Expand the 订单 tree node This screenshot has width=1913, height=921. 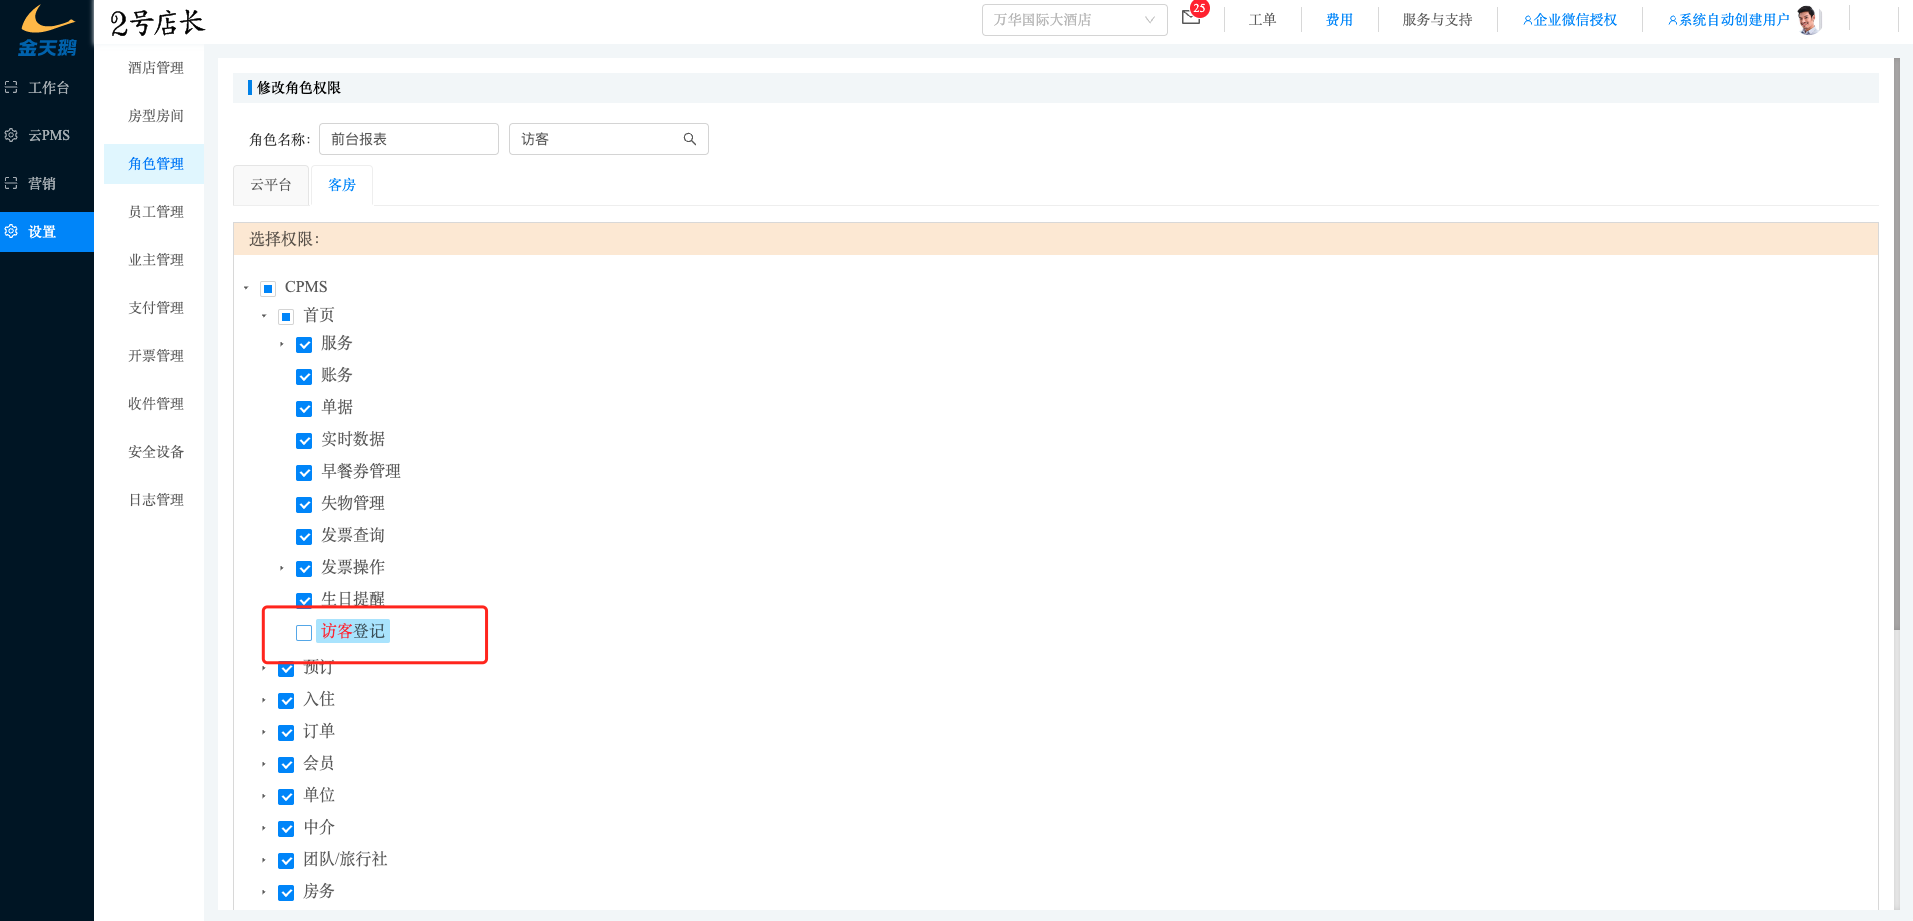click(264, 732)
